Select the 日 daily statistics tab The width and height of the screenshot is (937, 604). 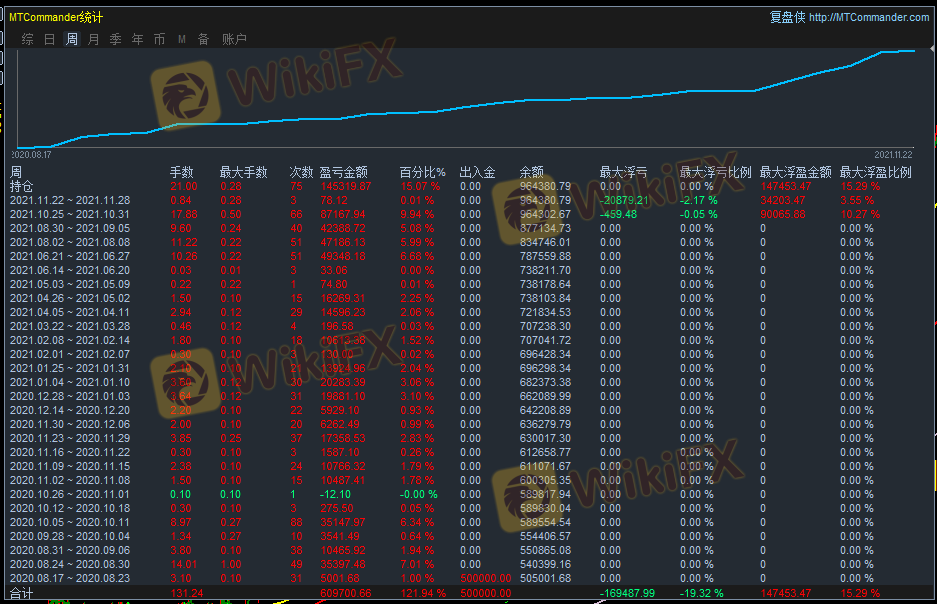(50, 39)
